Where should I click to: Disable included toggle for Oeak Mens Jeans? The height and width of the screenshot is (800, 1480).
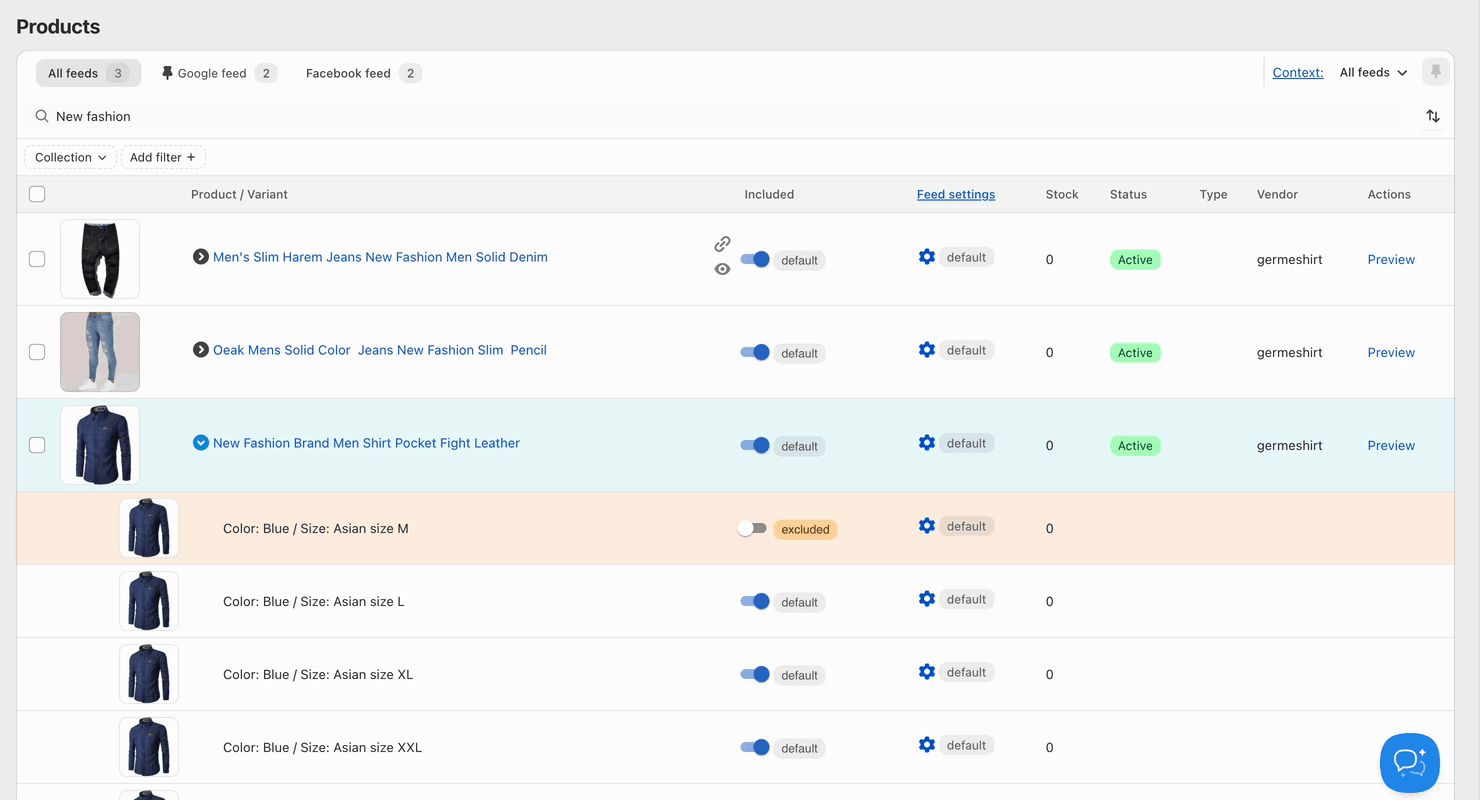coord(755,352)
